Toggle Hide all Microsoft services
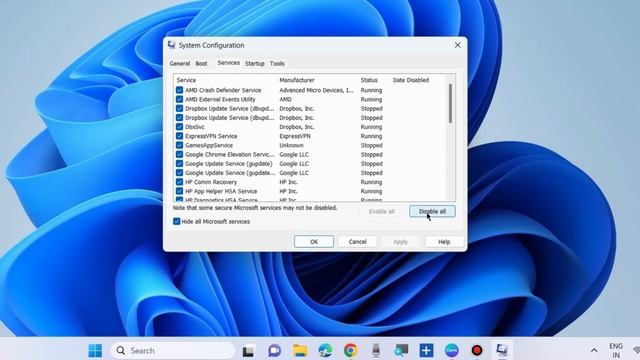The height and width of the screenshot is (360, 640). coord(176,221)
